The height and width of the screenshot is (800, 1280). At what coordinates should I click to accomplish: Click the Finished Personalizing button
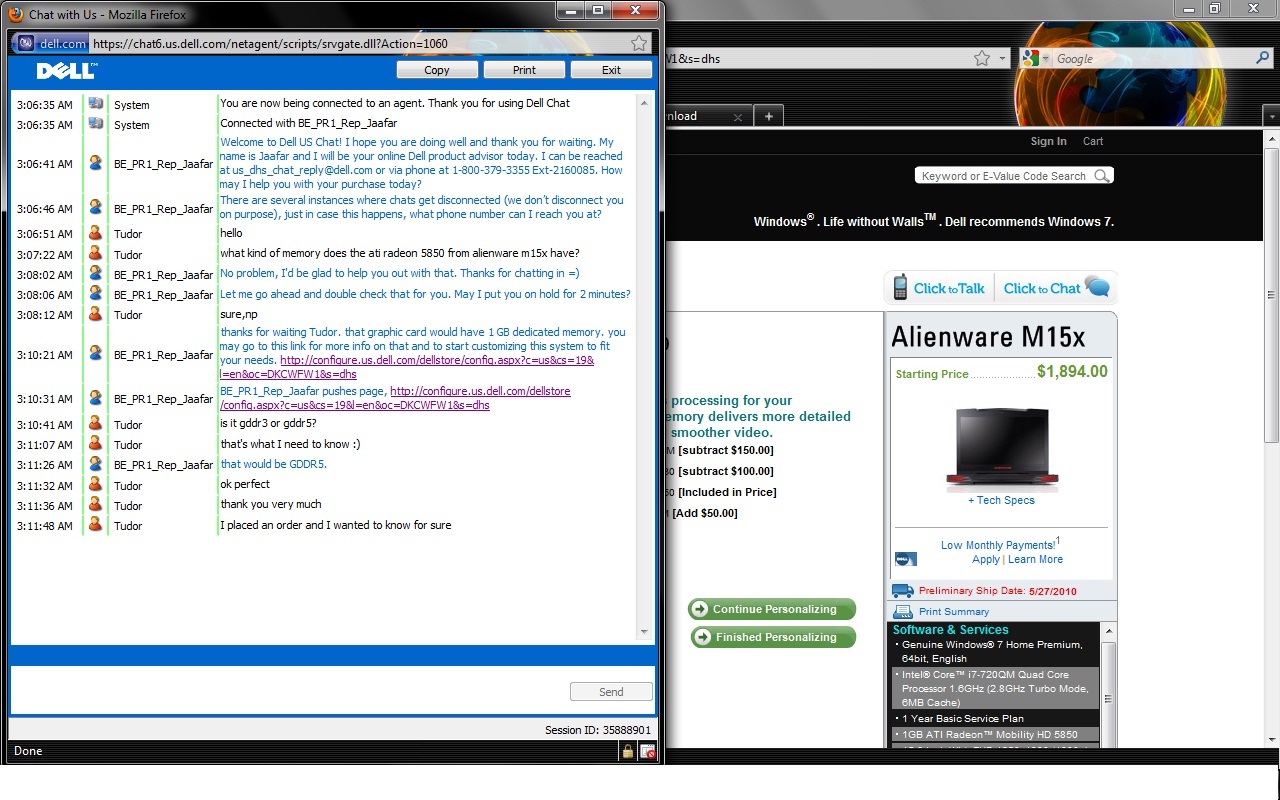773,637
